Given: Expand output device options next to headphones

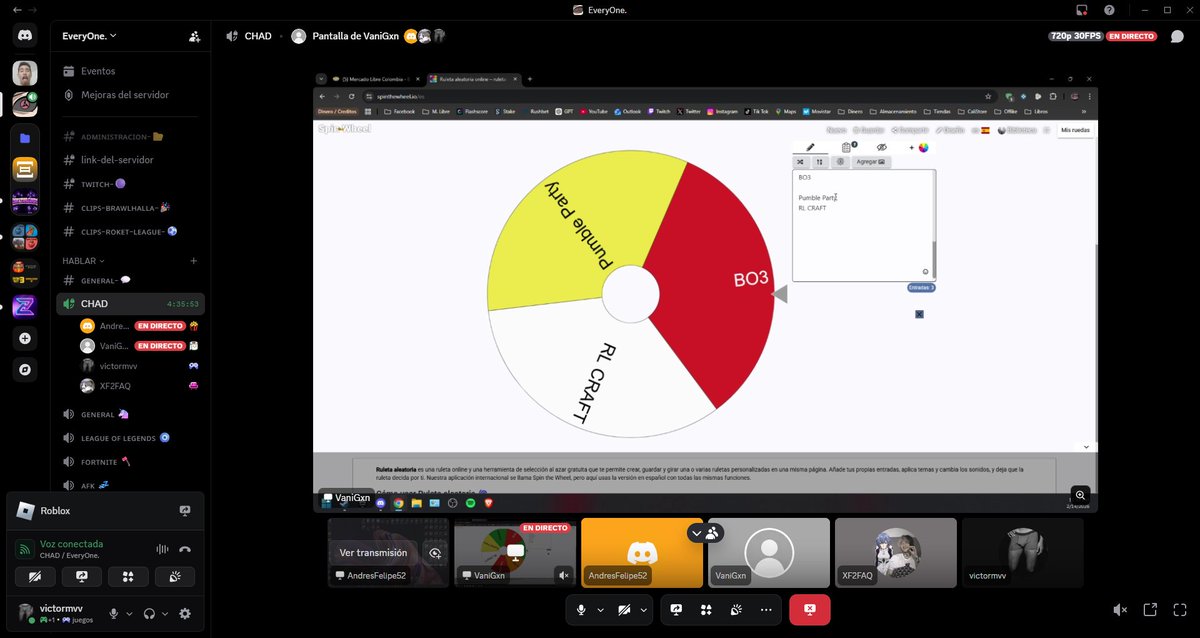Looking at the screenshot, I should point(164,614).
